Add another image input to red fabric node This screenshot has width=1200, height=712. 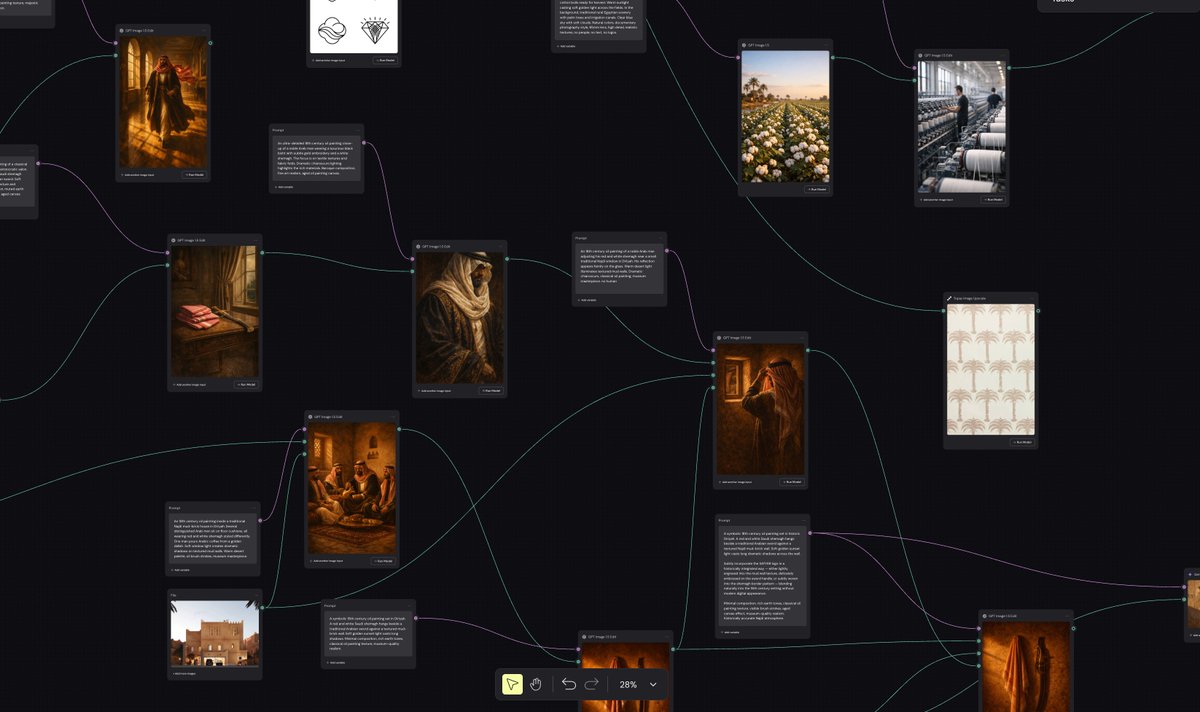190,384
